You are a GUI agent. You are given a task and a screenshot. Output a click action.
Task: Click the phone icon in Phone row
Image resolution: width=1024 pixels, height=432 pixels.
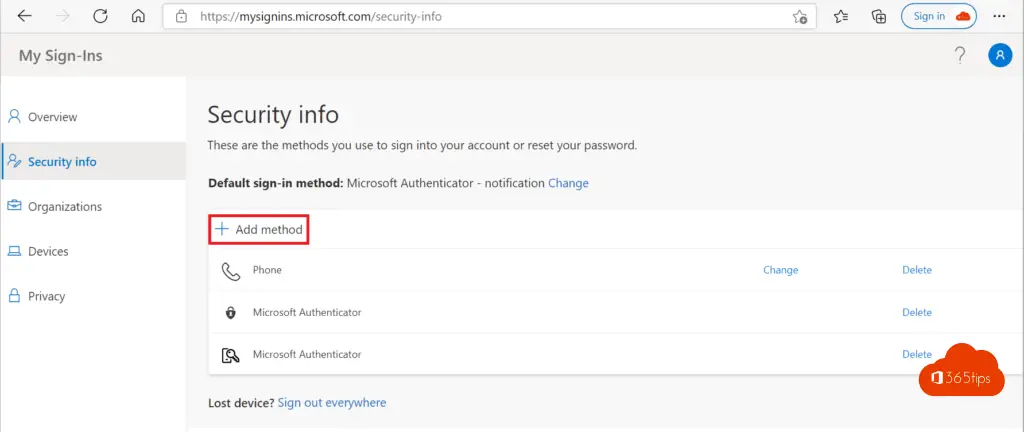[231, 271]
